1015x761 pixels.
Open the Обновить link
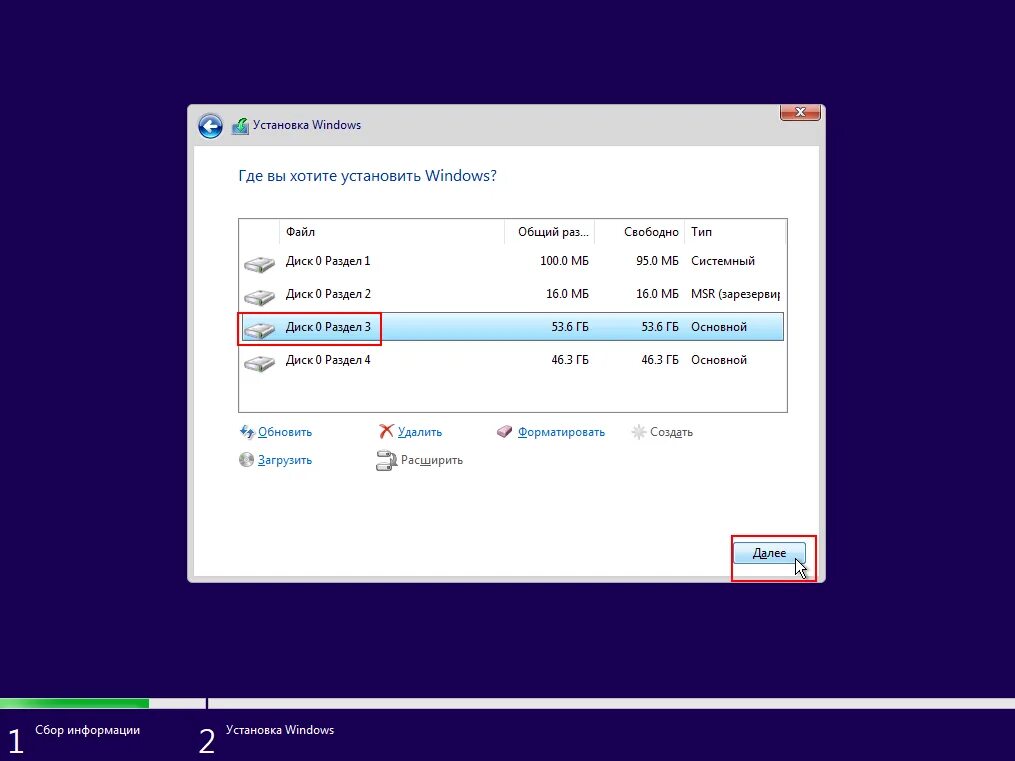pyautogui.click(x=285, y=432)
